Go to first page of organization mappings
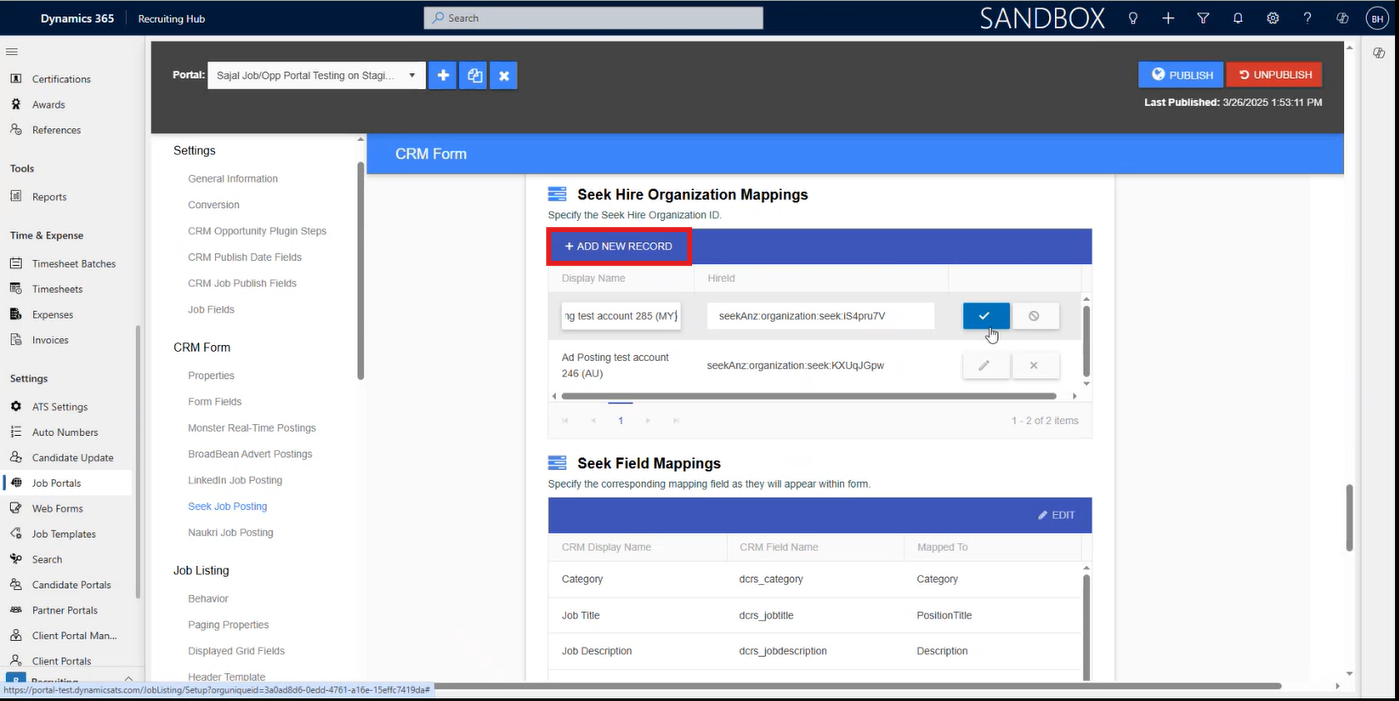The image size is (1399, 701). (565, 421)
